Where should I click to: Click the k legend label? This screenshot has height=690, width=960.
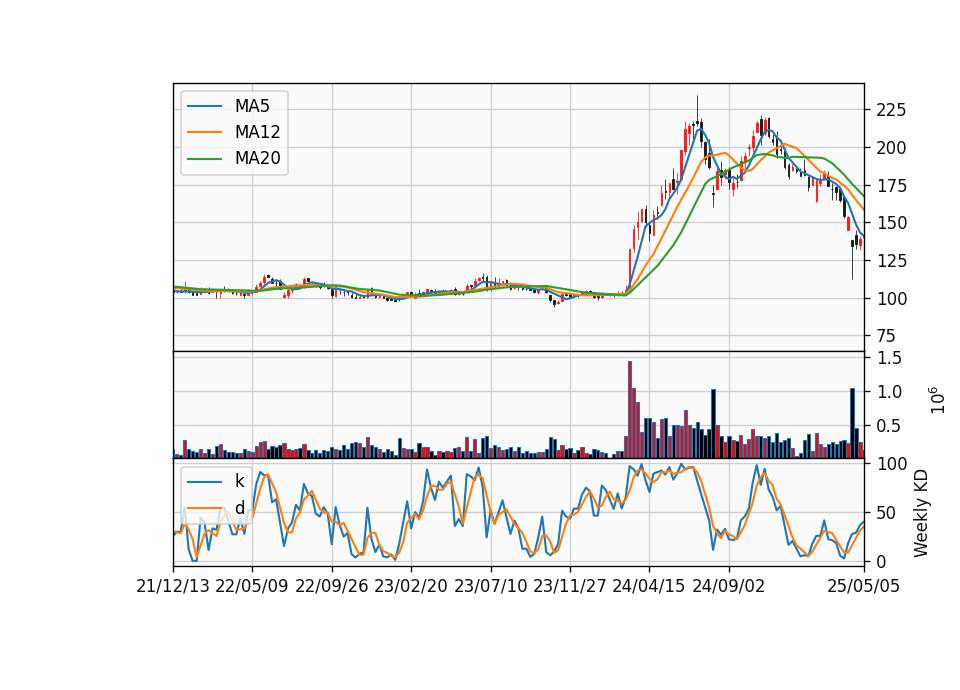tap(239, 481)
